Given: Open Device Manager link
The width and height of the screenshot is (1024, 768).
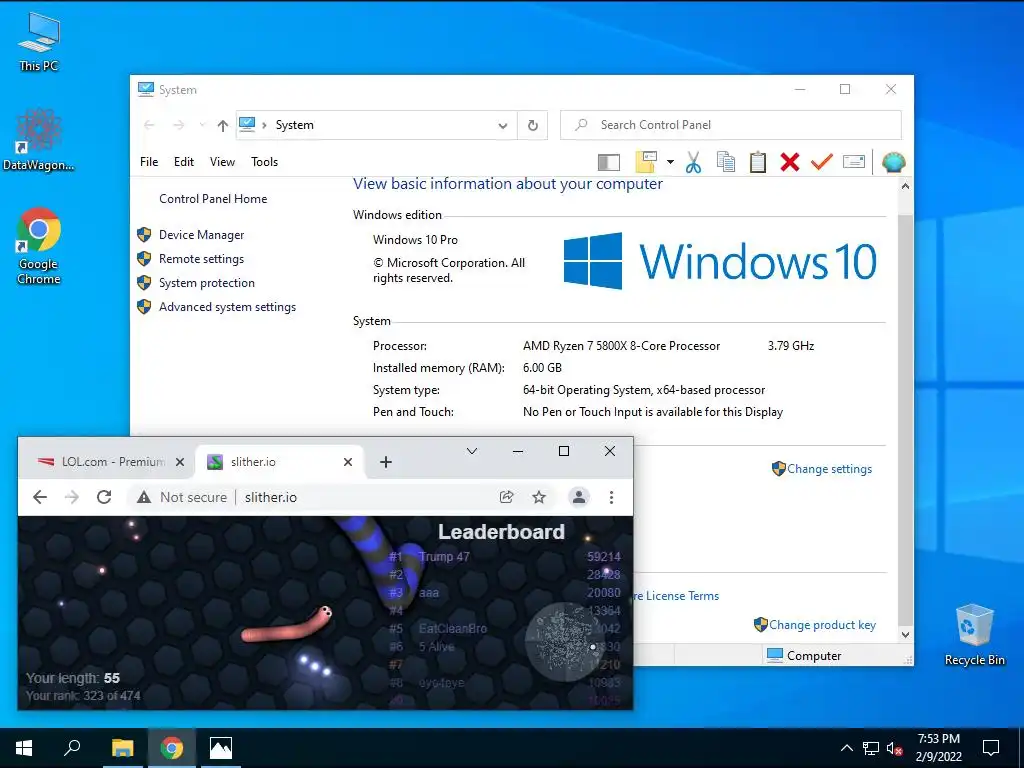Looking at the screenshot, I should pyautogui.click(x=201, y=234).
